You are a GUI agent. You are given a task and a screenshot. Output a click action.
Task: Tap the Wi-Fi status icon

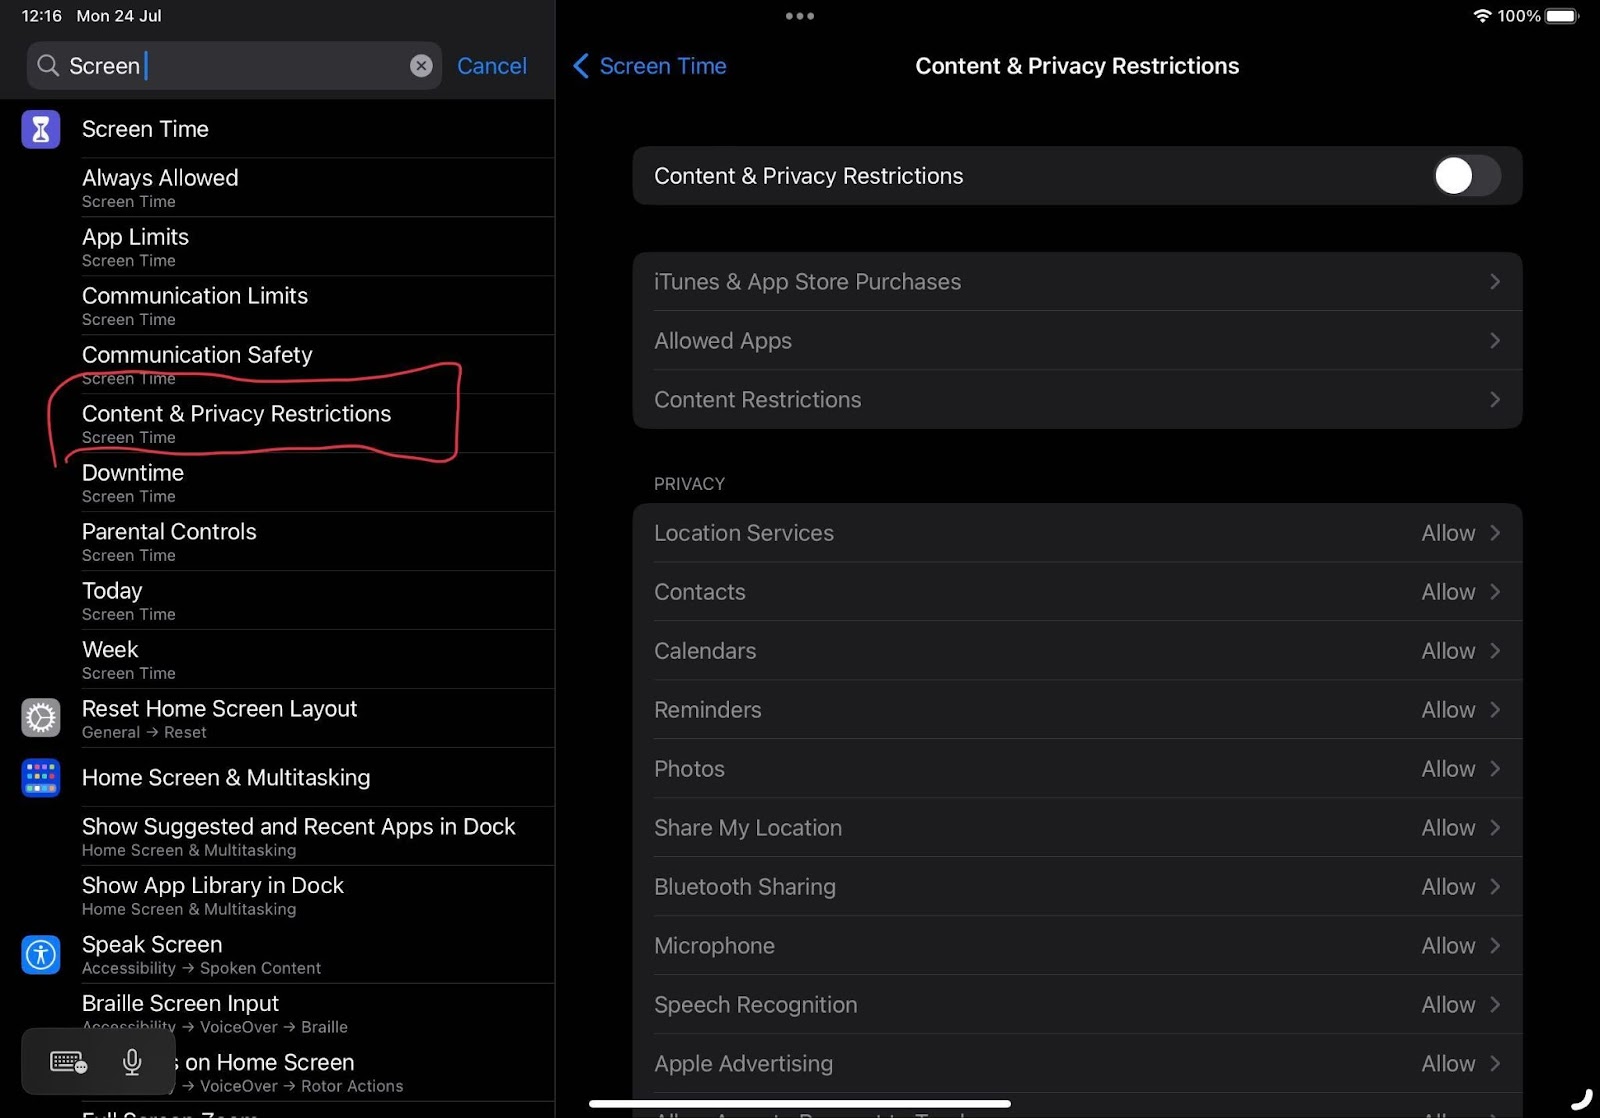(x=1482, y=16)
